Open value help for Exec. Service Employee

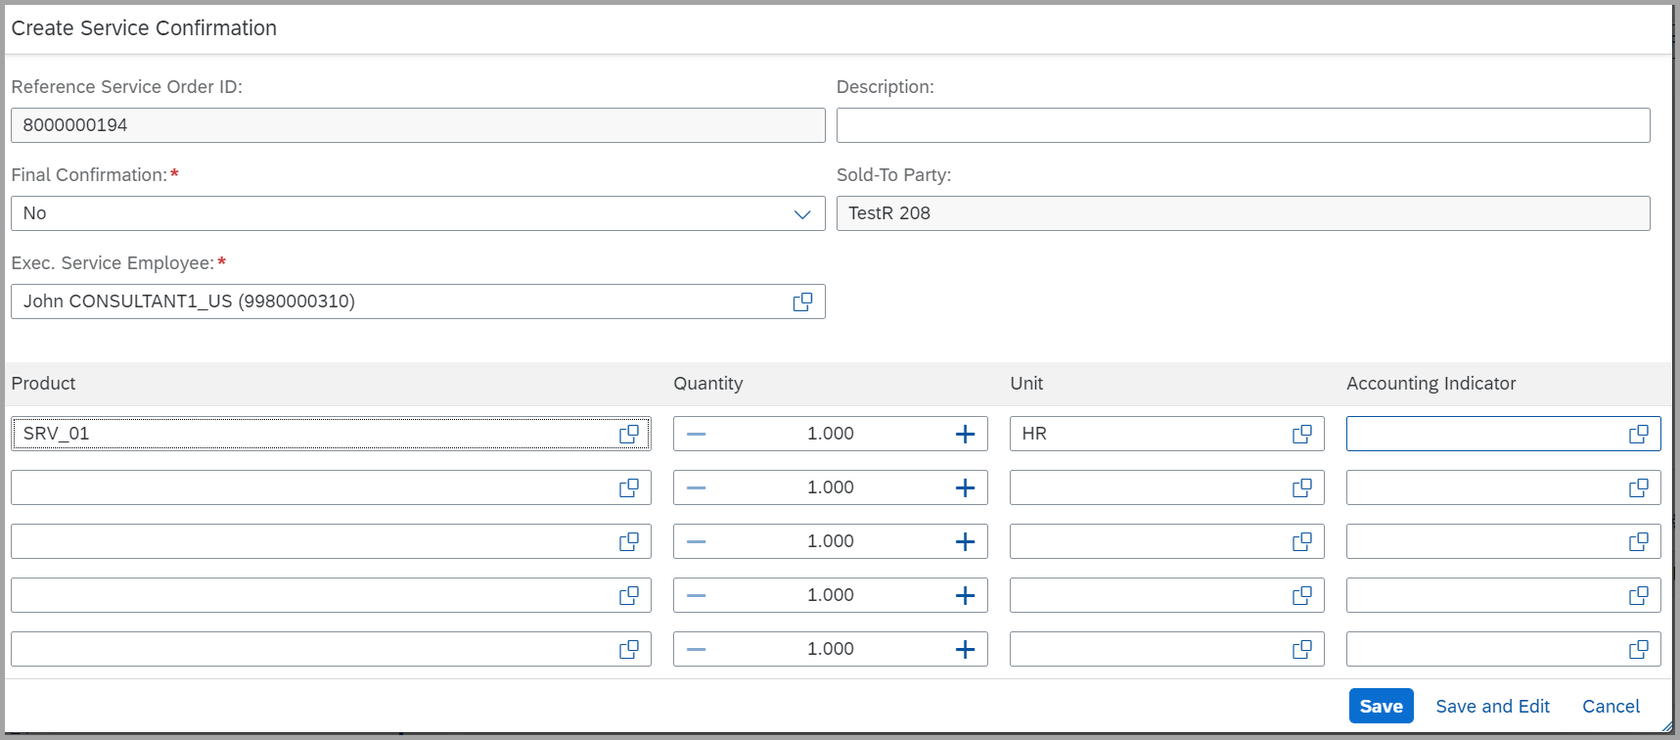point(802,302)
